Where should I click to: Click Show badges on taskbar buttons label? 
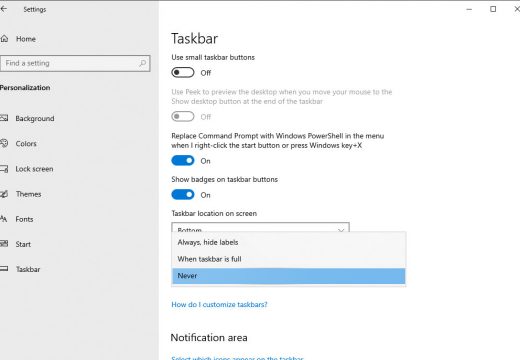224,179
